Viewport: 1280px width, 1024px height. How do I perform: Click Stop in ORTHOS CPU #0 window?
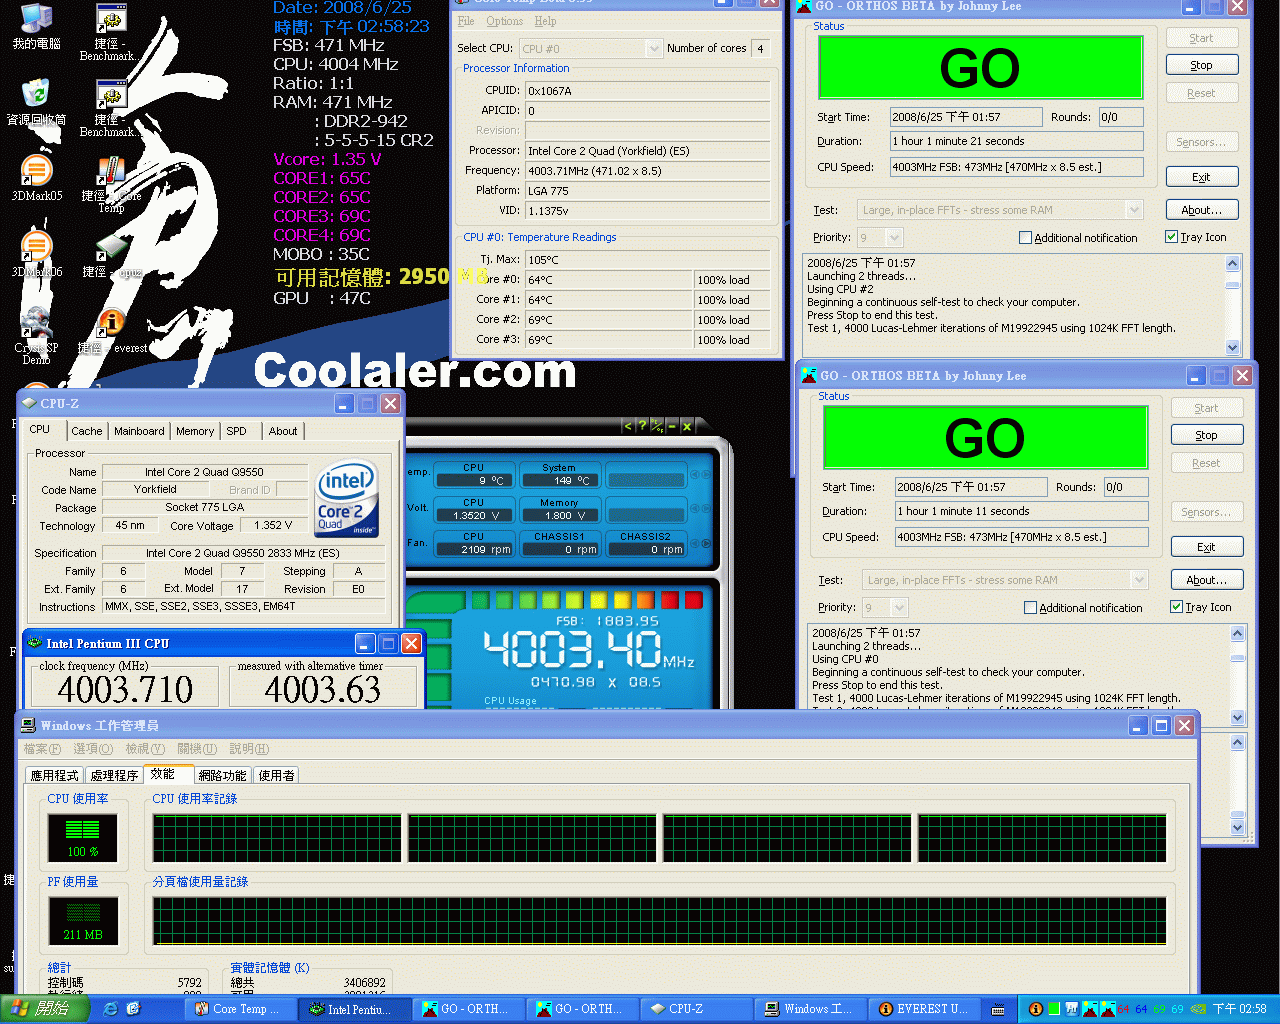pyautogui.click(x=1206, y=435)
